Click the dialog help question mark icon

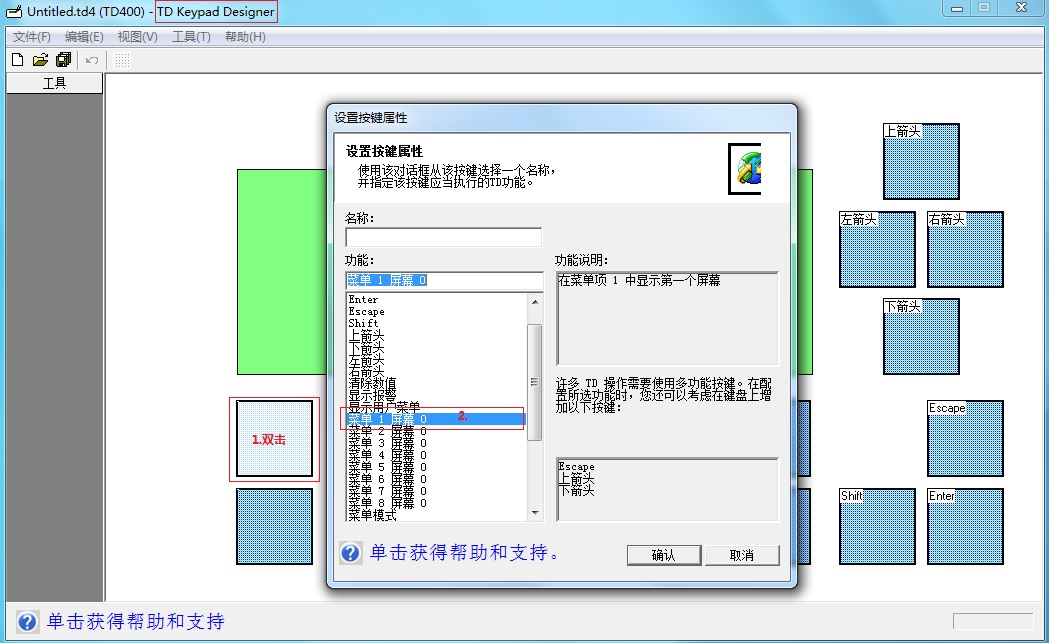tap(351, 553)
